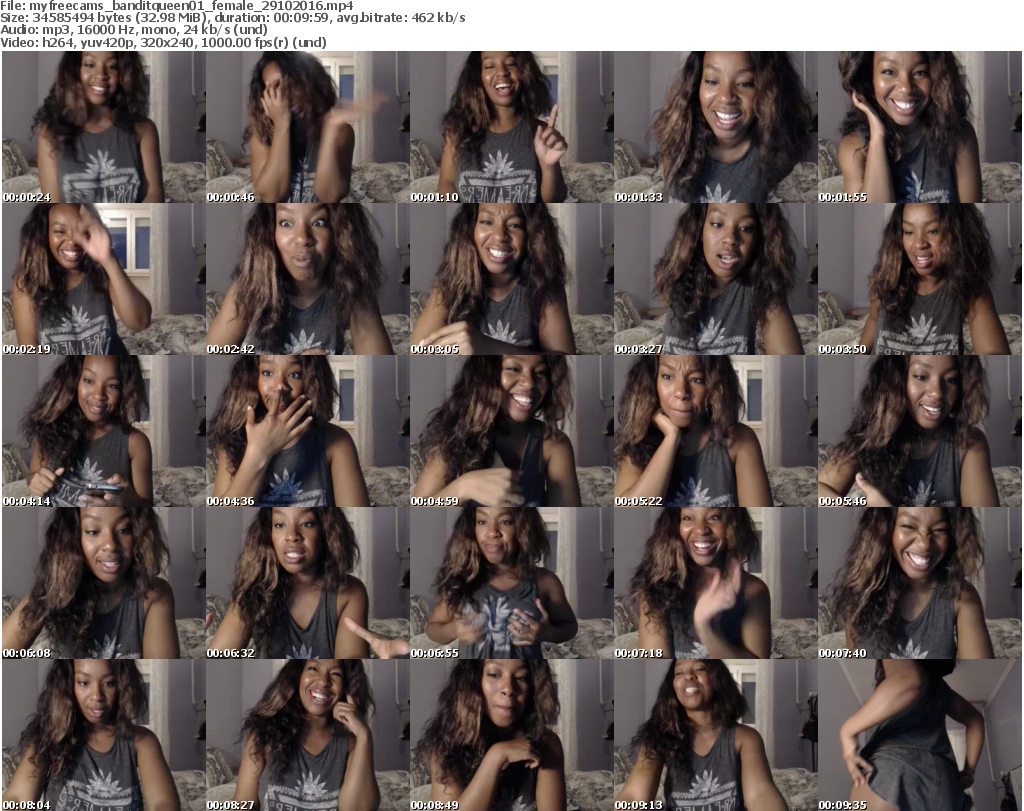This screenshot has width=1024, height=811.
Task: Select the 00:01:55 thumbnail
Action: point(919,127)
